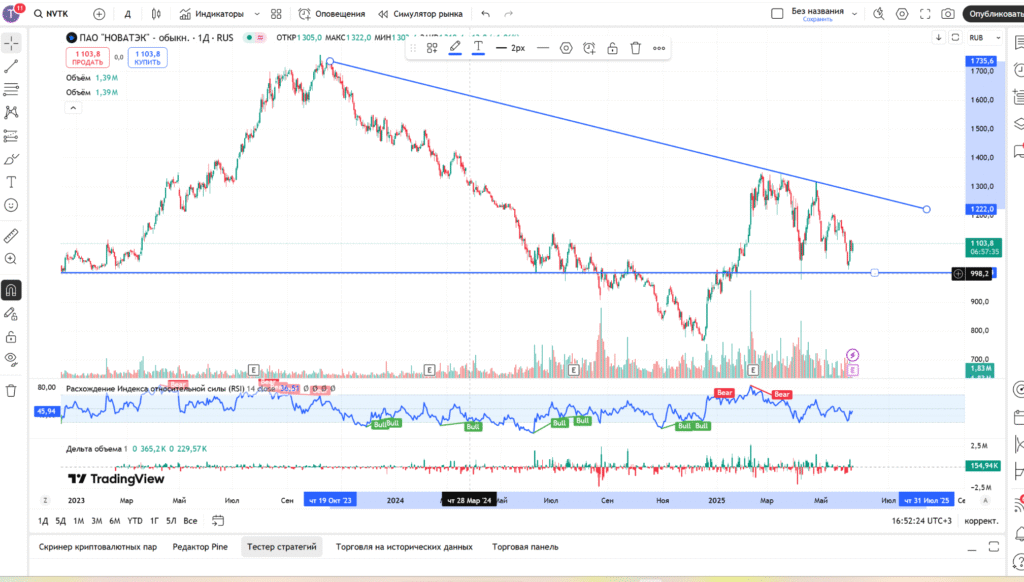Select the Все time range

tap(190, 521)
